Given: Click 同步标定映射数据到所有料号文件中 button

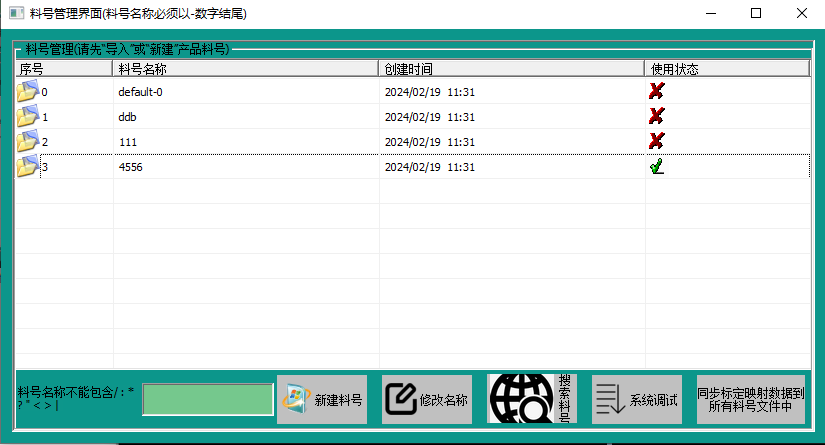Looking at the screenshot, I should pos(750,399).
